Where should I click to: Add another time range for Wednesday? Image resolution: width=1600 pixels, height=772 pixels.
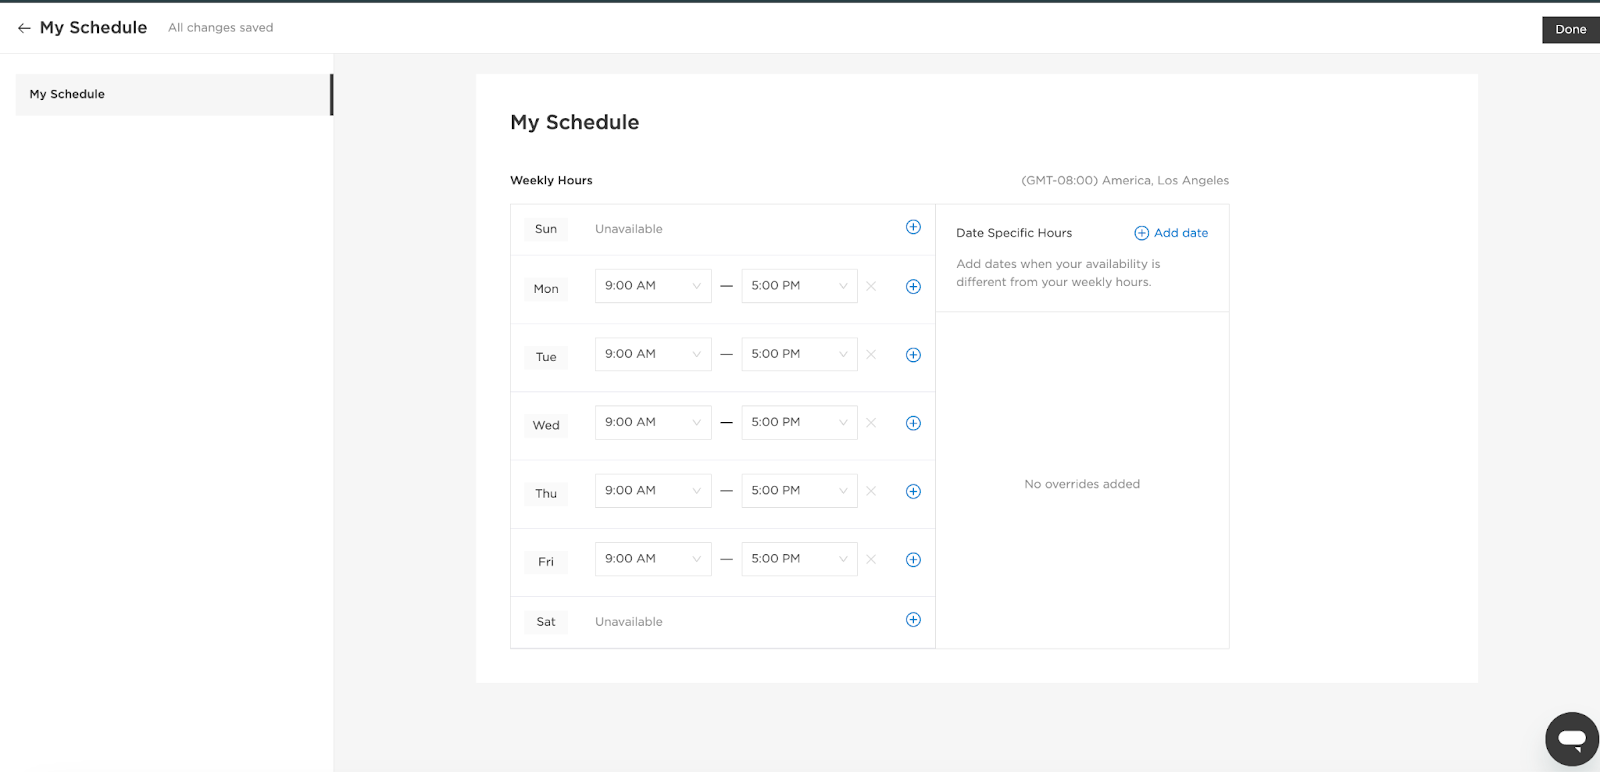pos(913,423)
